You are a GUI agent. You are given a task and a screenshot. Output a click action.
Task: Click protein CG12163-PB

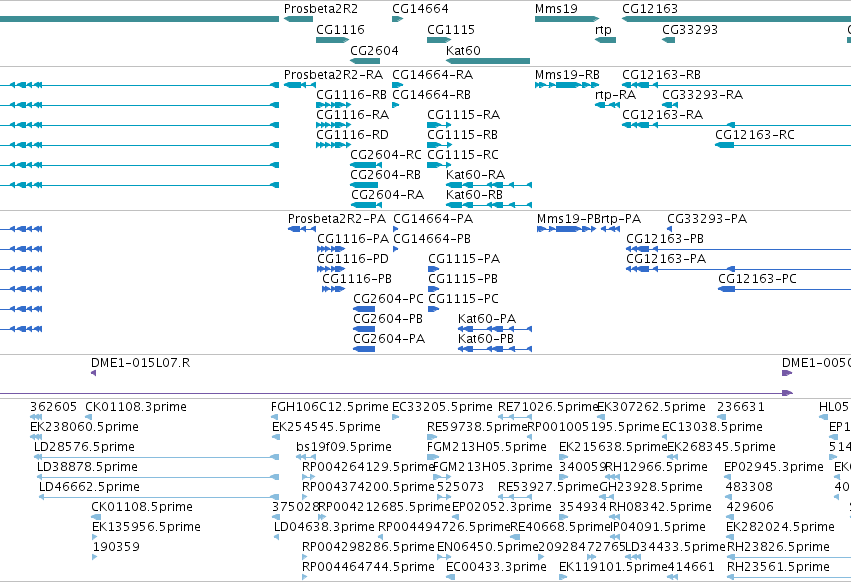(665, 239)
